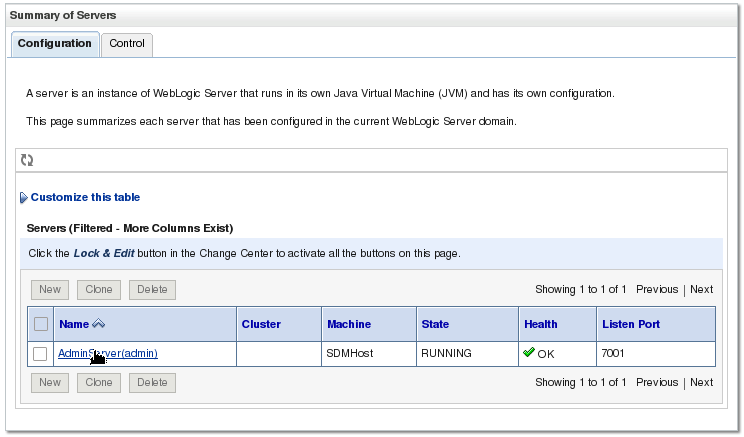Check the select-all servers header checkbox

(41, 324)
